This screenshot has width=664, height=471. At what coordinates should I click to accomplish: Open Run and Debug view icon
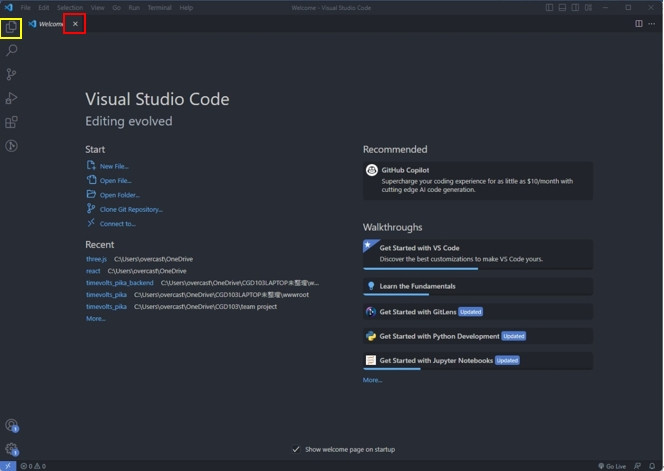coord(12,98)
